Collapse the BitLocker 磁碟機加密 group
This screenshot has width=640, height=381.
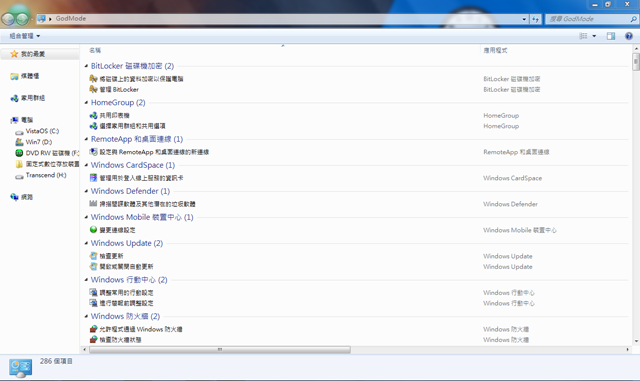point(86,66)
